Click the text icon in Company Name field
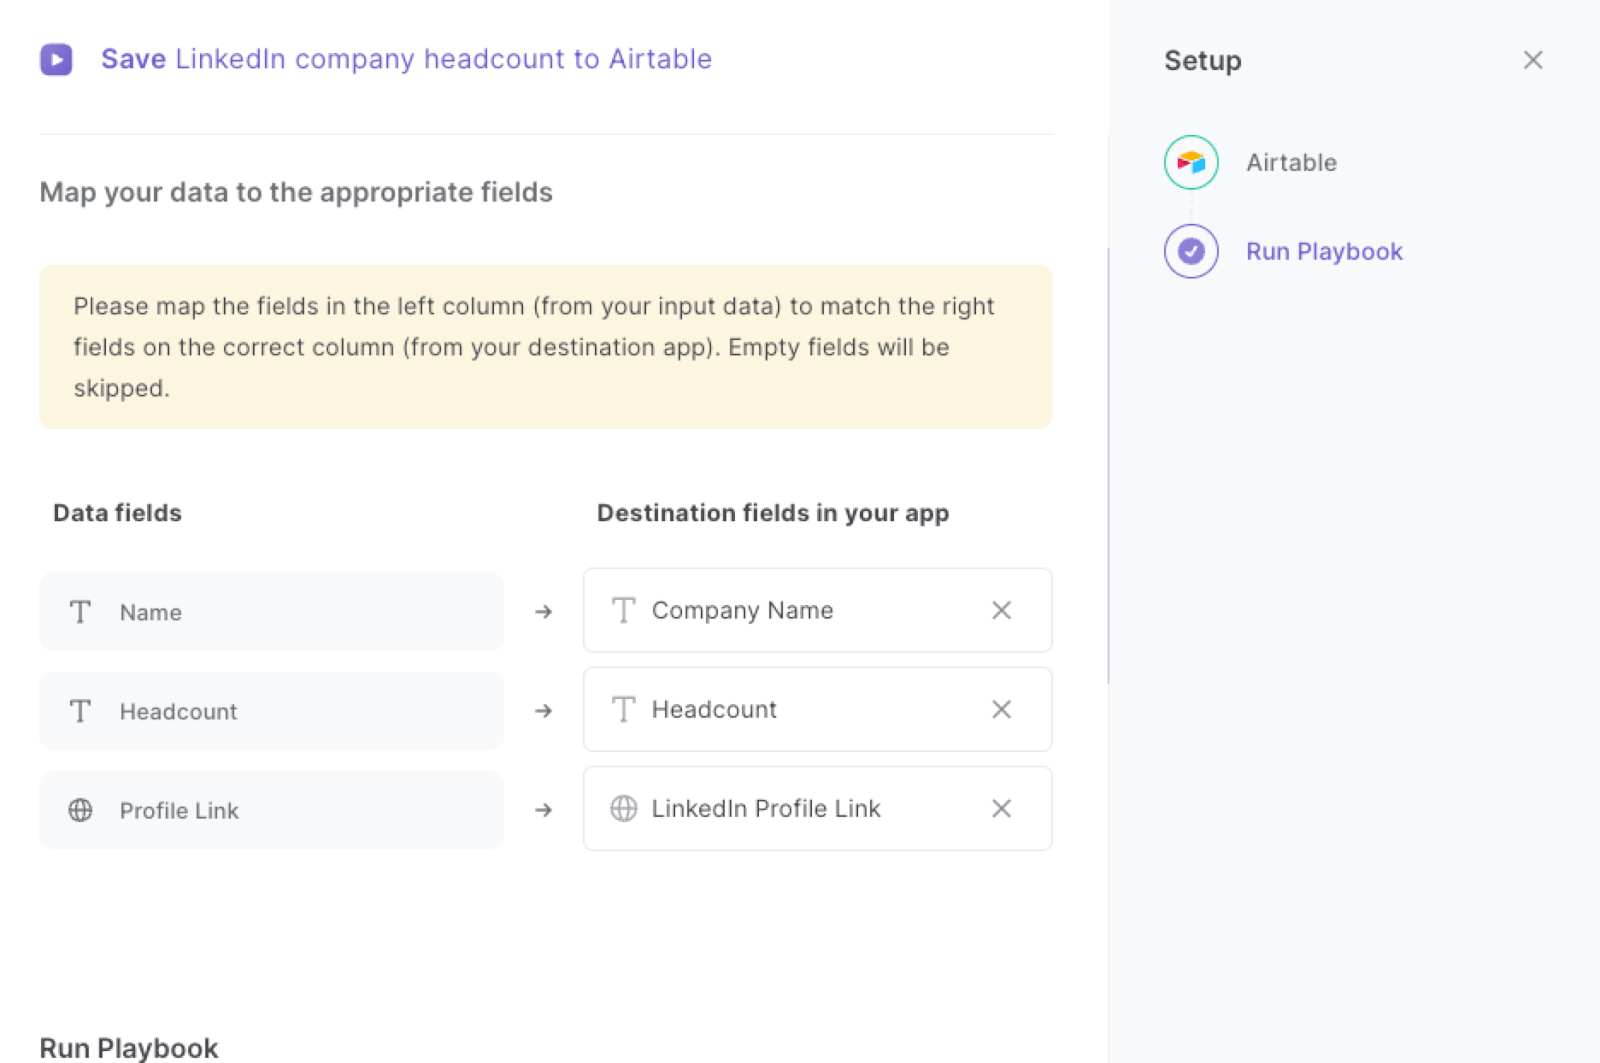The height and width of the screenshot is (1063, 1600). pyautogui.click(x=623, y=610)
